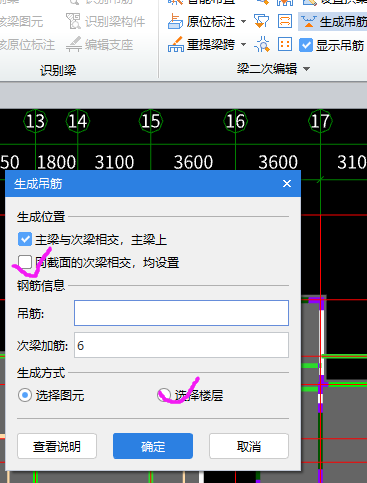The height and width of the screenshot is (483, 367).
Task: Click the 1800 dimension text
Action: pos(56,163)
